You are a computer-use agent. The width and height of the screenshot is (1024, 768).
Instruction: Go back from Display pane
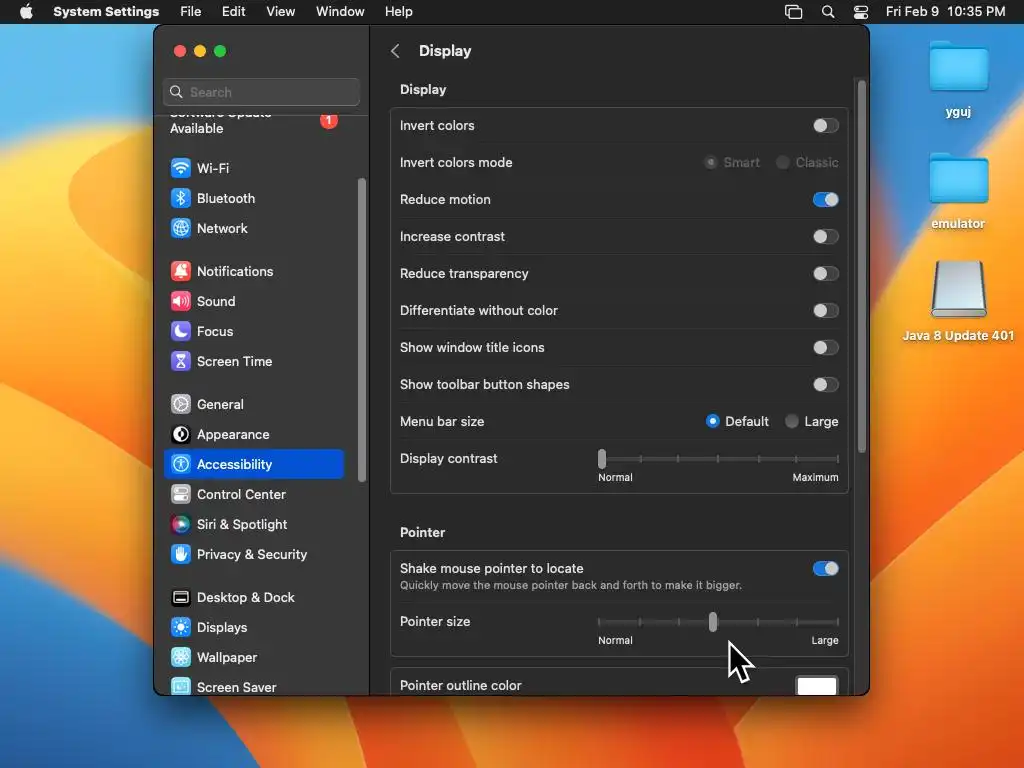tap(395, 51)
